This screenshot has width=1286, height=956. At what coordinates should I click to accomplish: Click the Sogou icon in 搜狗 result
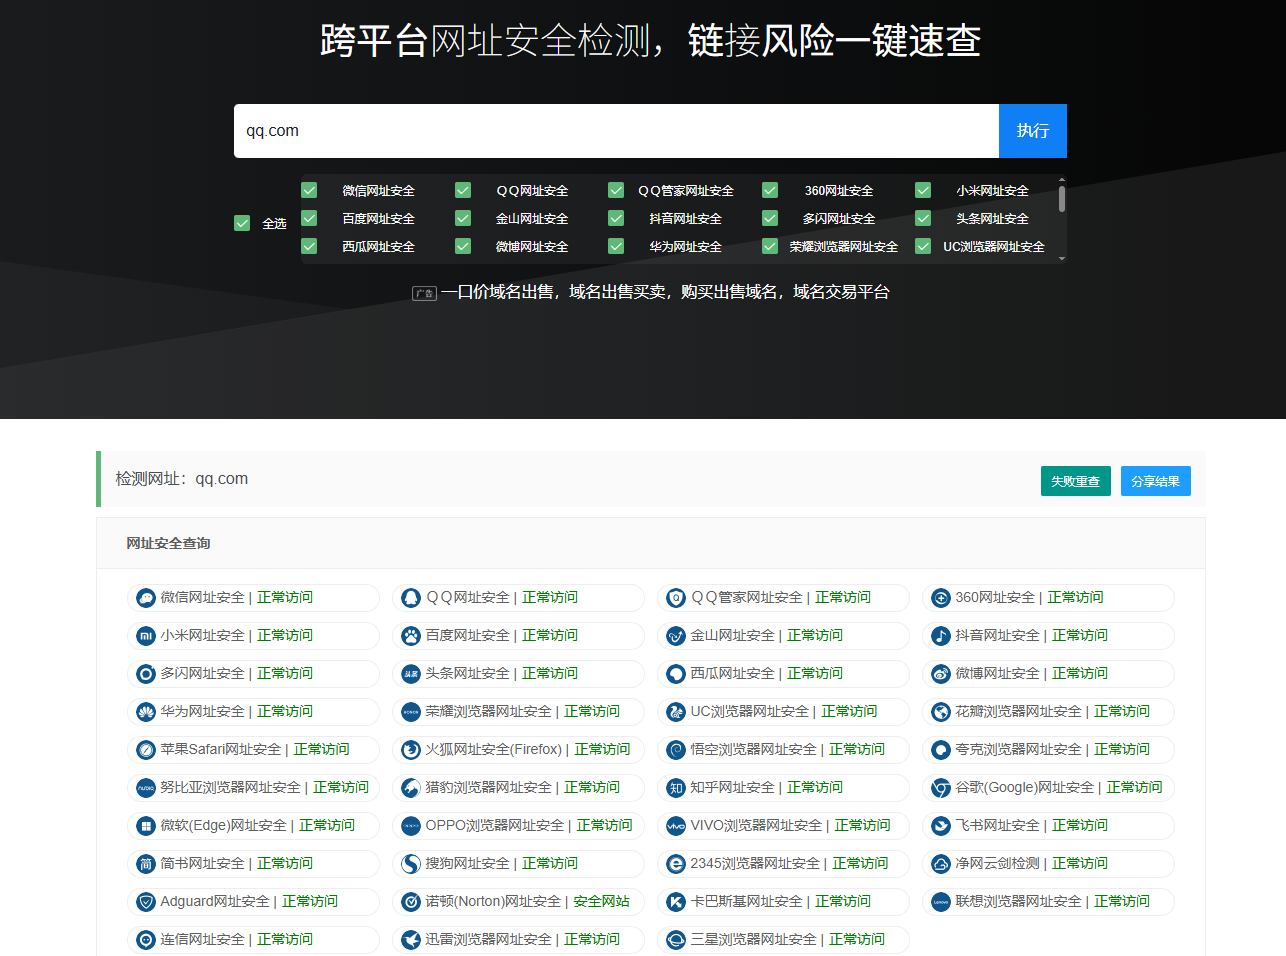pos(411,864)
